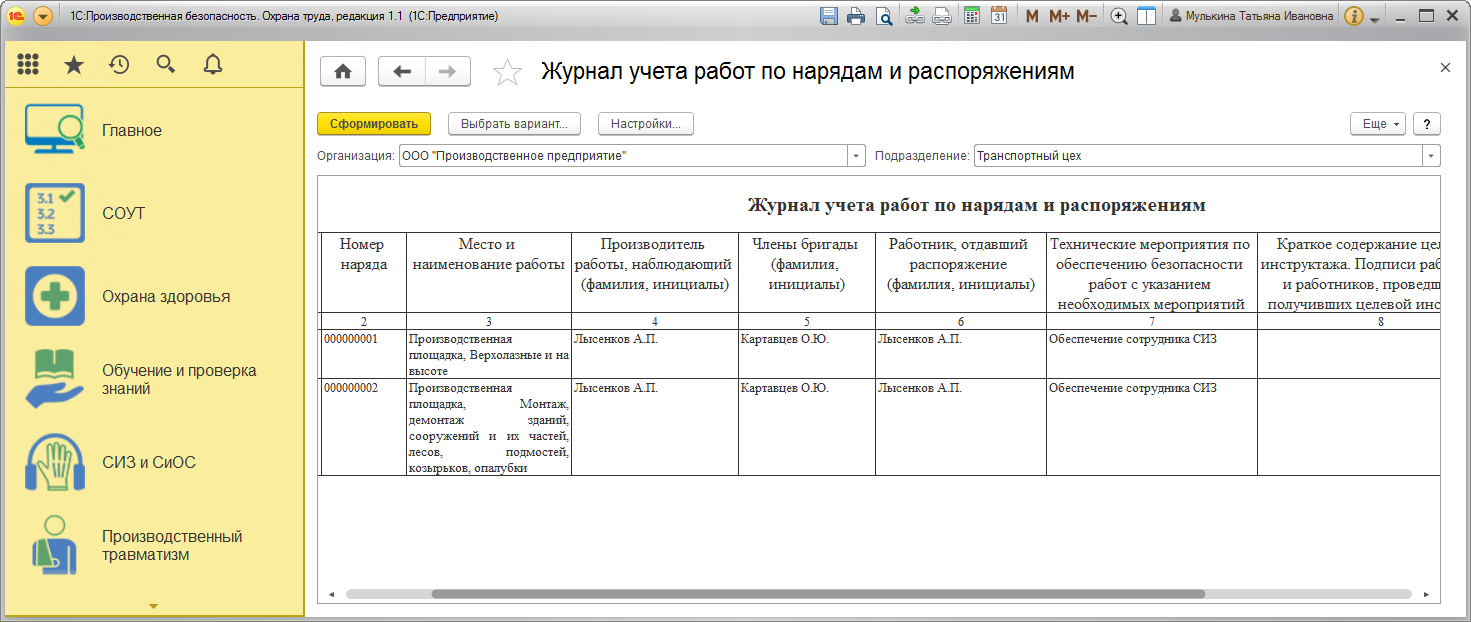Viewport: 1471px width, 622px height.
Task: Click the Подразделение input field
Action: [x=1198, y=156]
